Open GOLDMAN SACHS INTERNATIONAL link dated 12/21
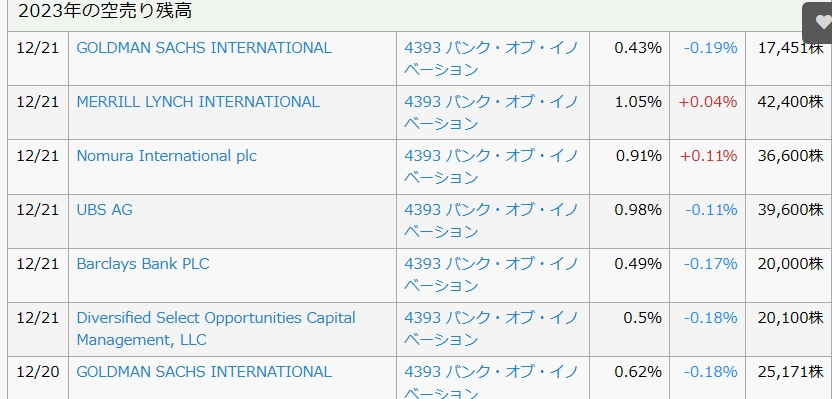 (204, 48)
